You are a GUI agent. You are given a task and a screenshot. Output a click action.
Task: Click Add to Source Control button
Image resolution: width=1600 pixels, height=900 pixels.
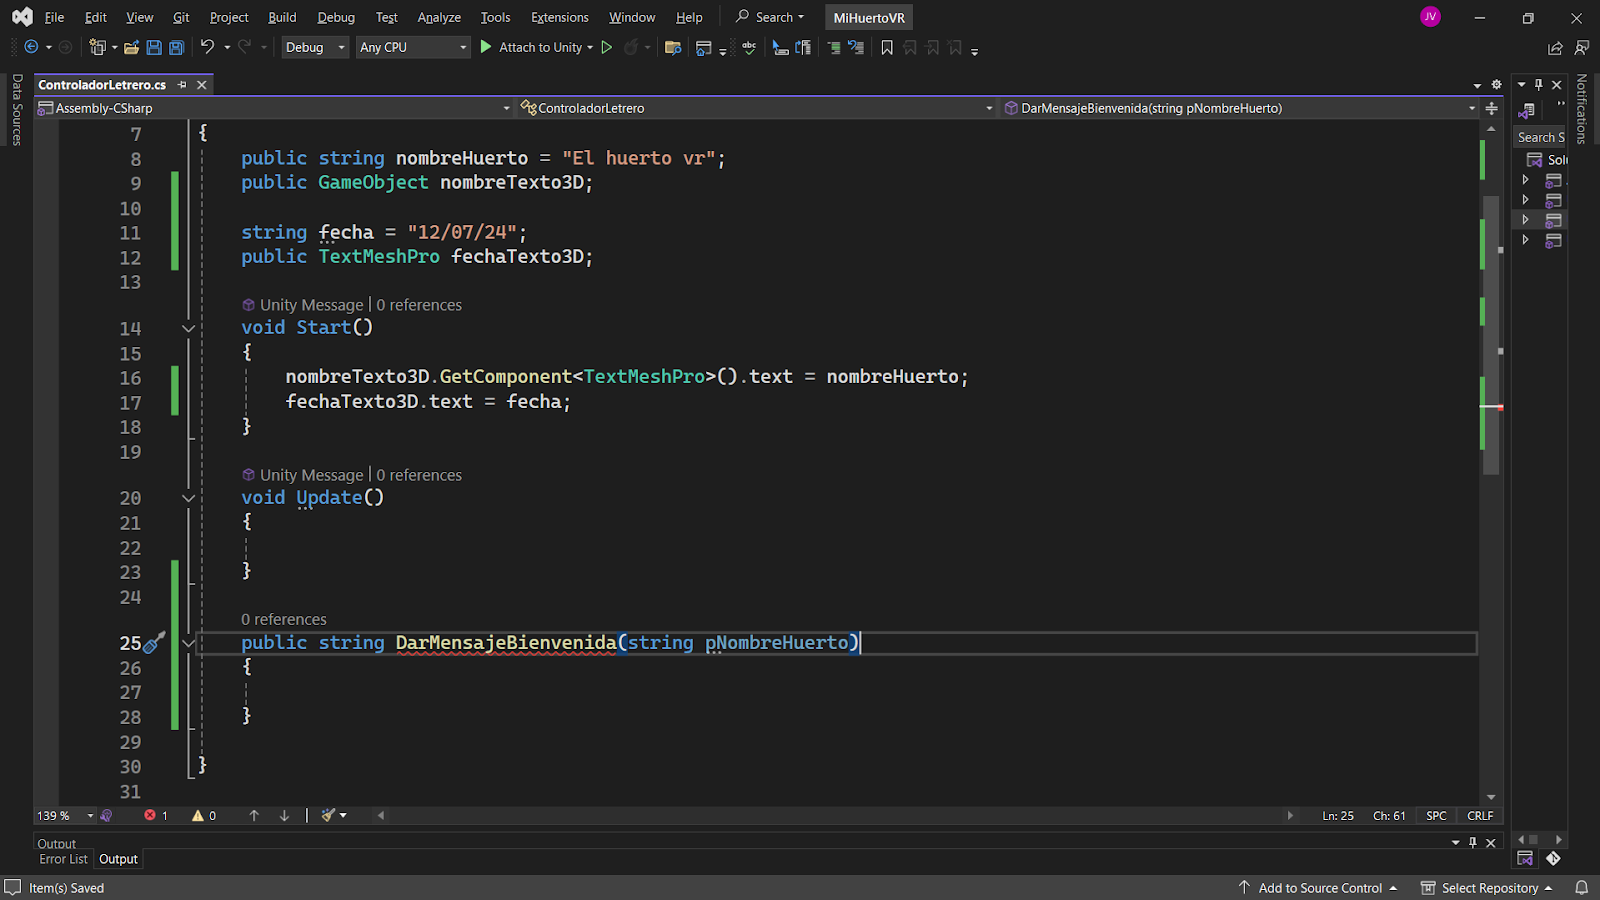[x=1319, y=888]
